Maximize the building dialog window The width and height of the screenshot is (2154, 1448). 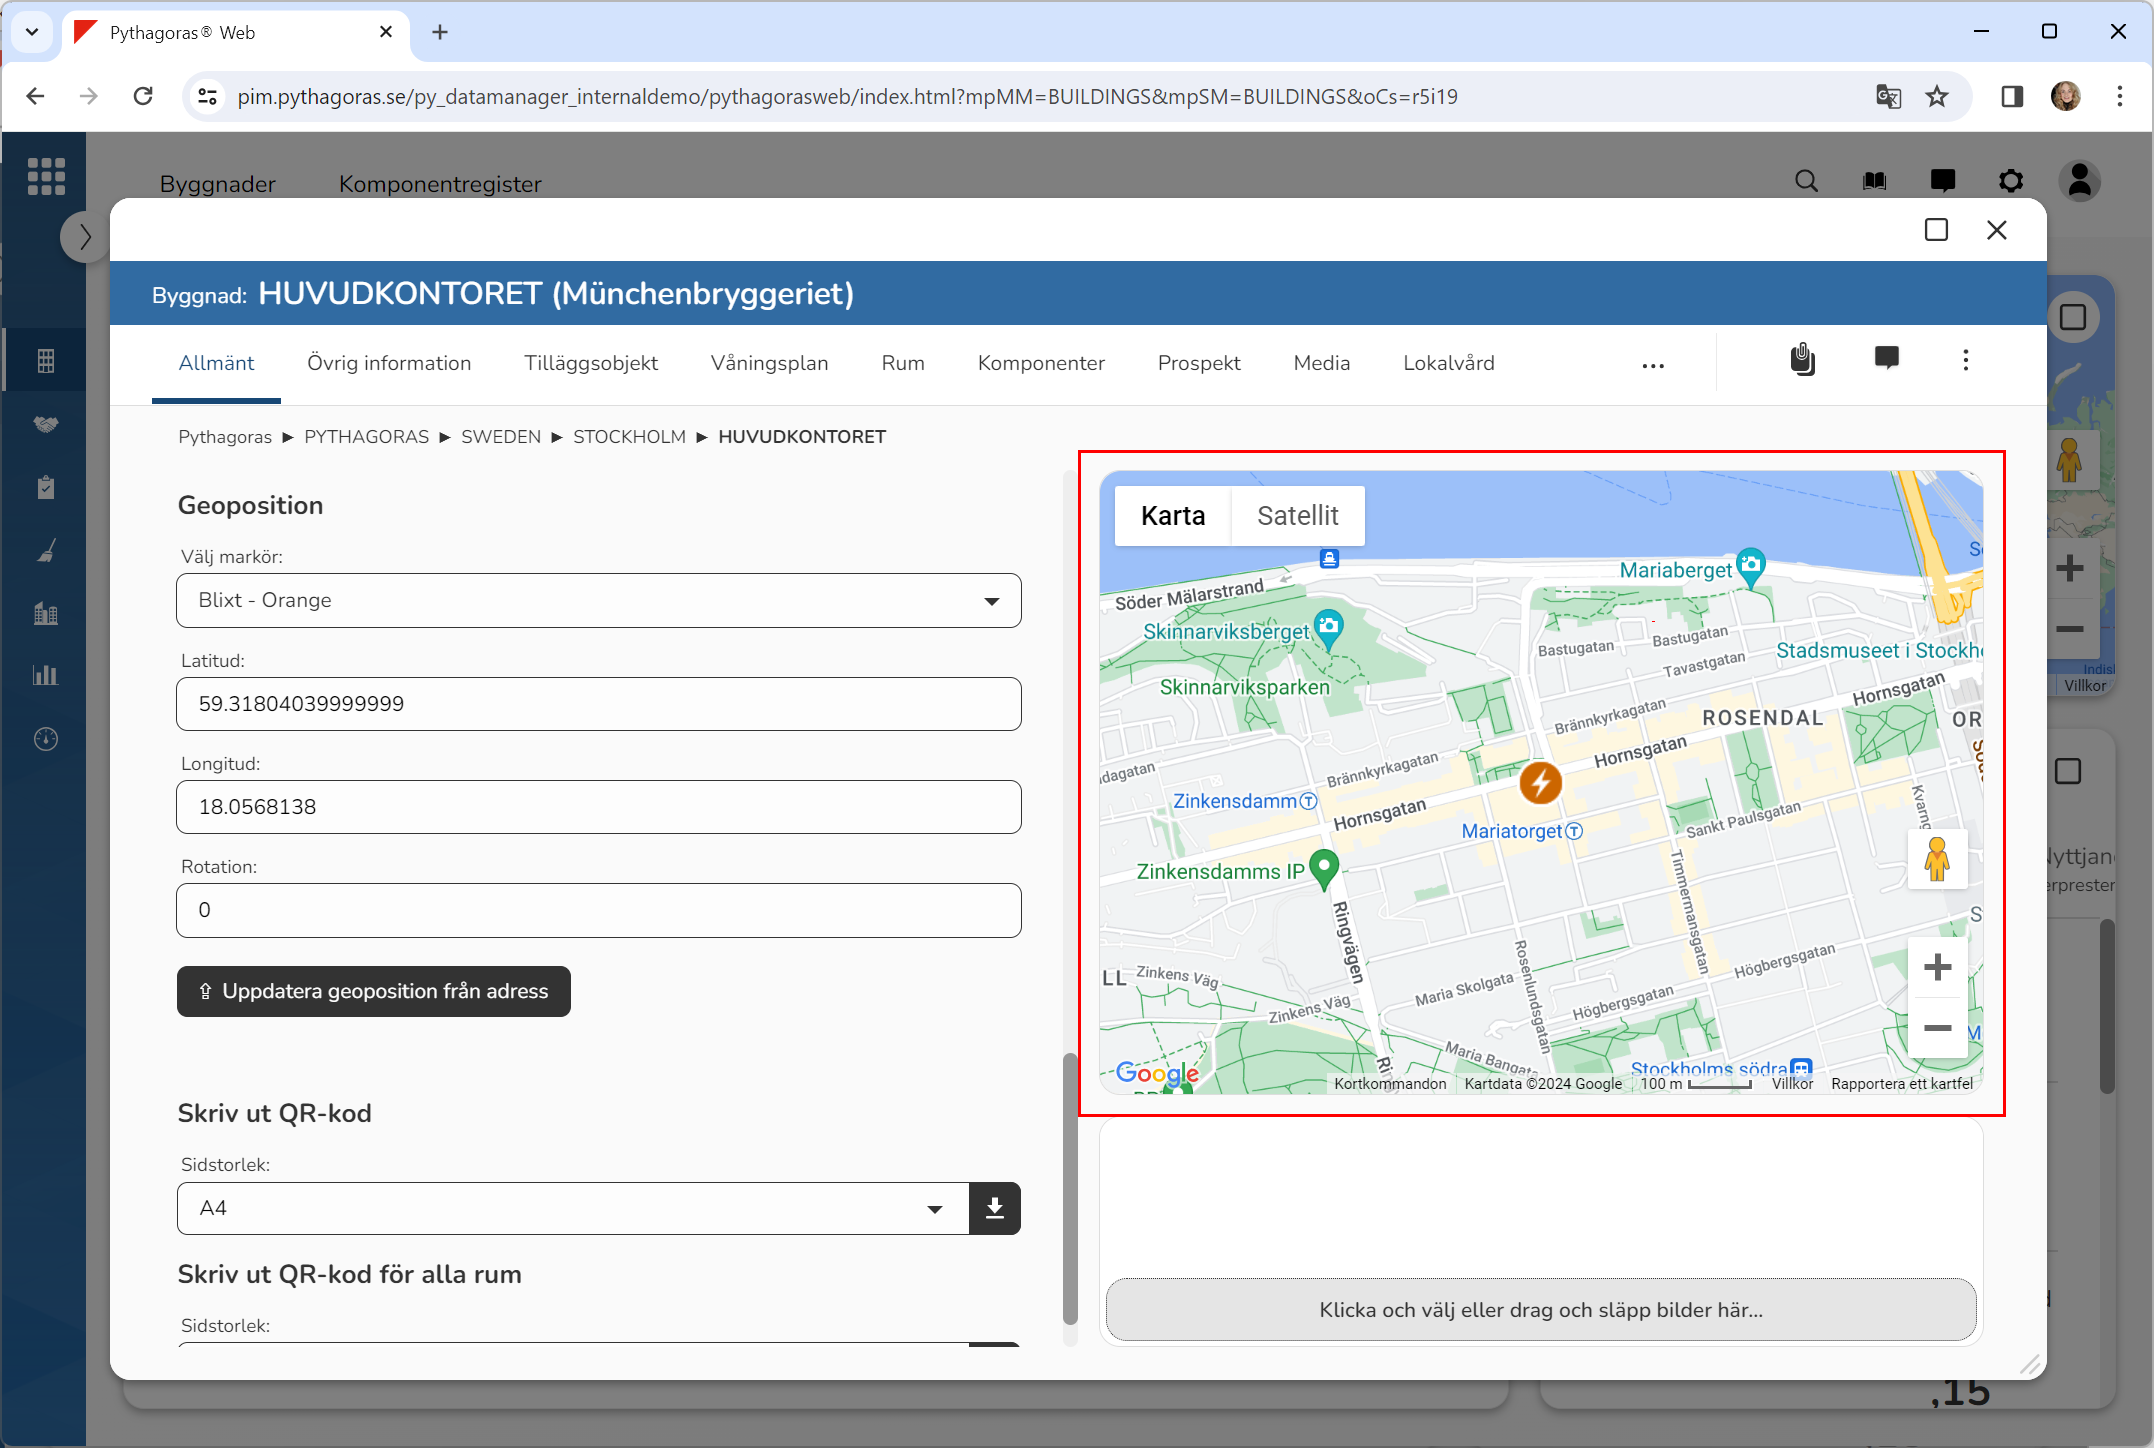pyautogui.click(x=1936, y=230)
